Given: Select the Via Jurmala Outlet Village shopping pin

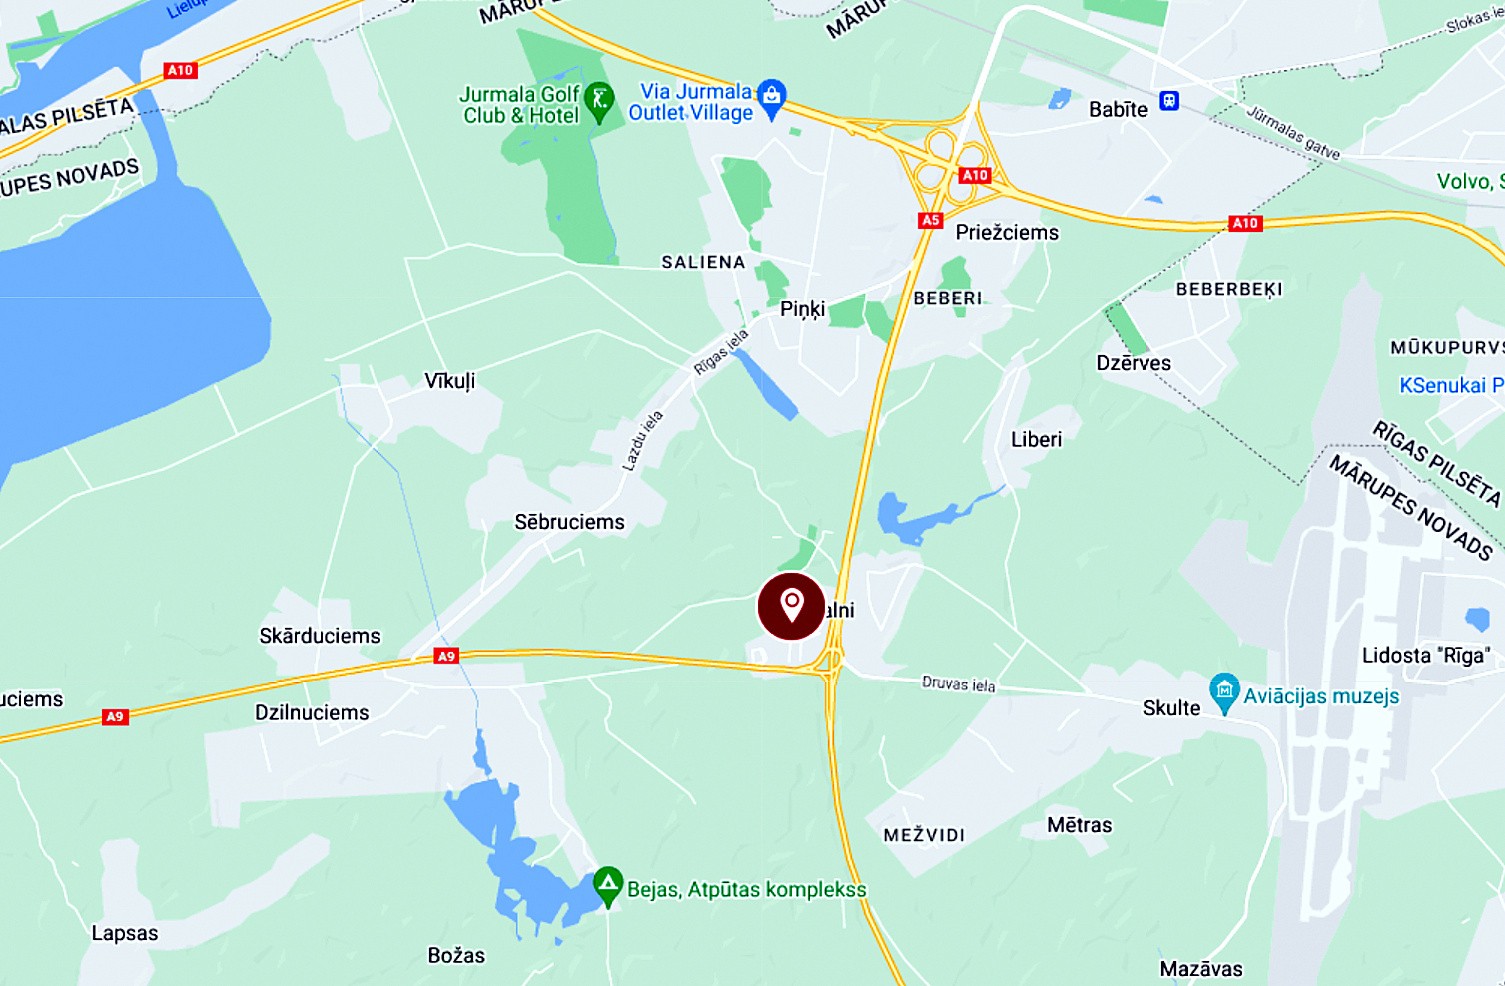Looking at the screenshot, I should (771, 99).
